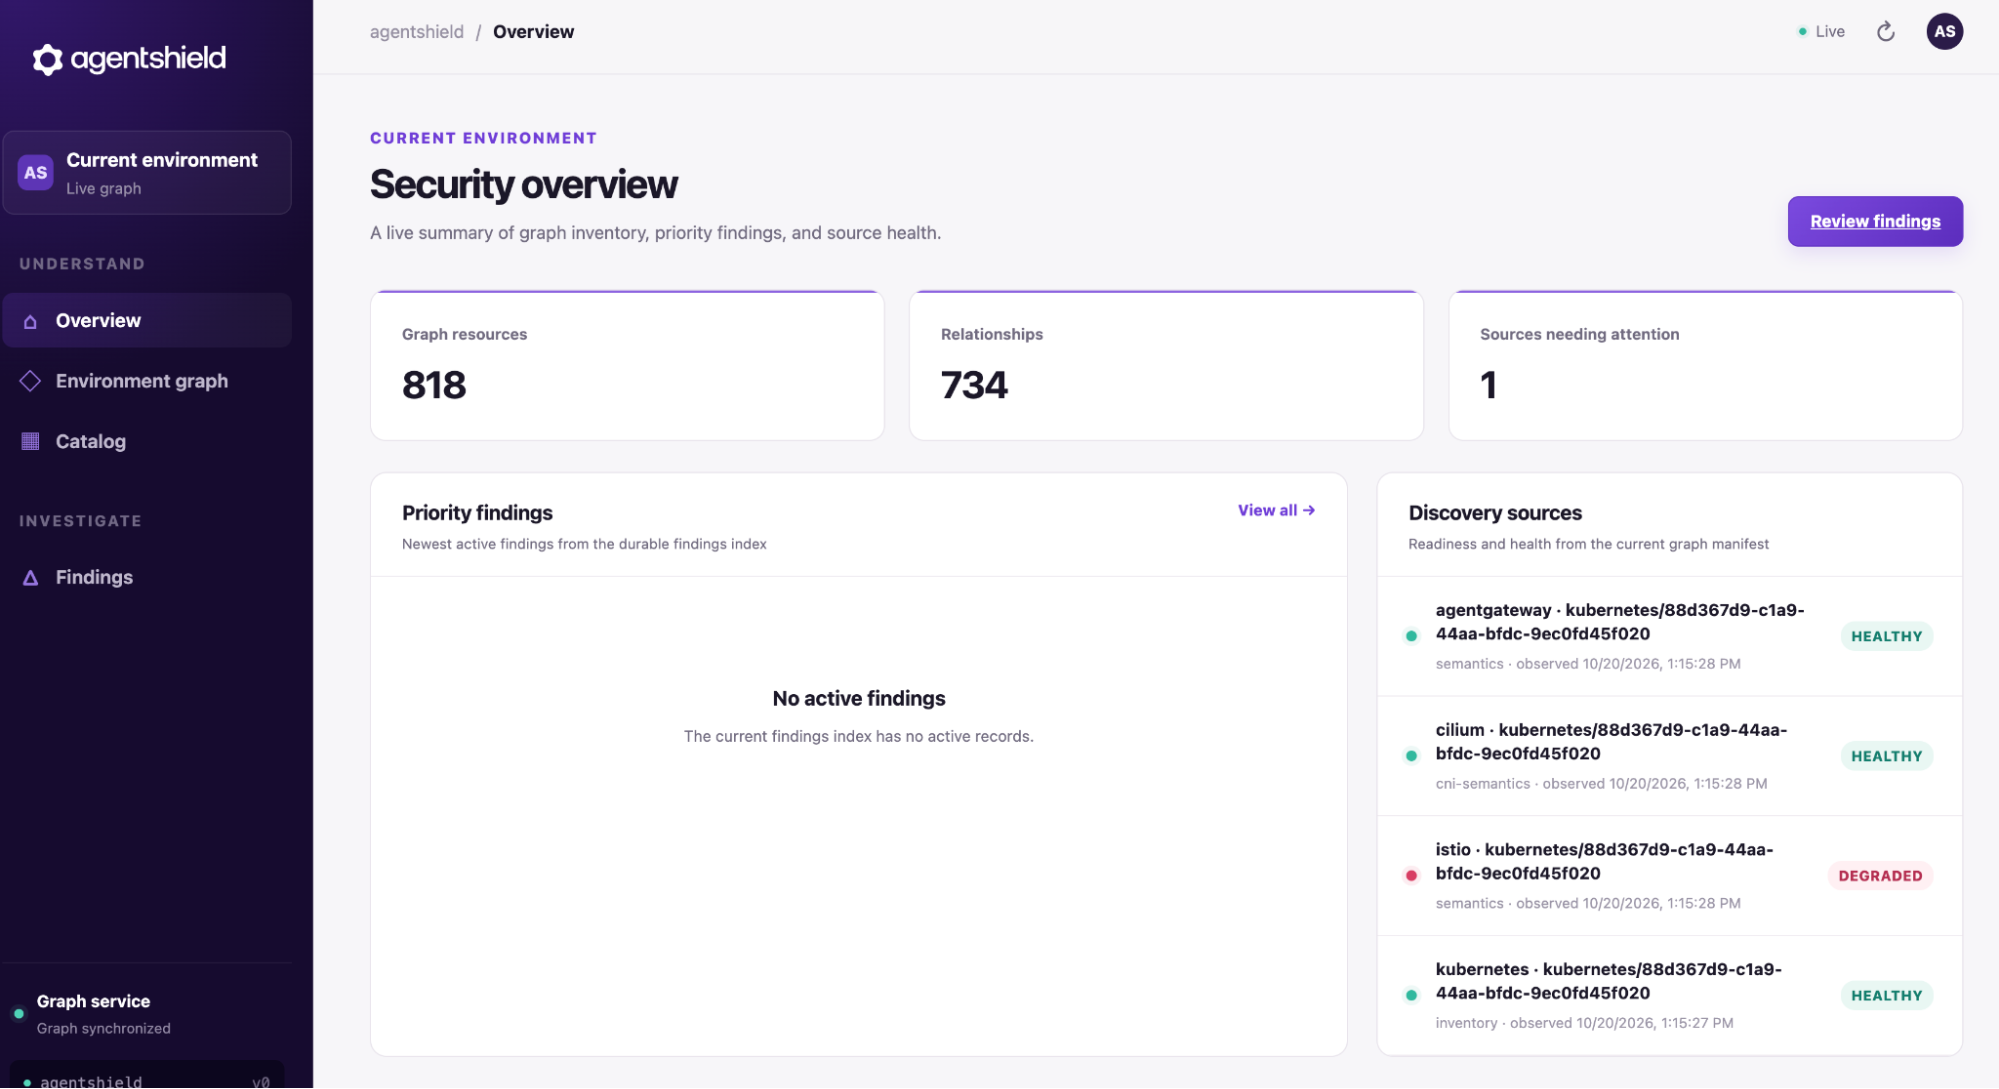
Task: Click the agentshield breadcrumb link
Action: pyautogui.click(x=416, y=32)
